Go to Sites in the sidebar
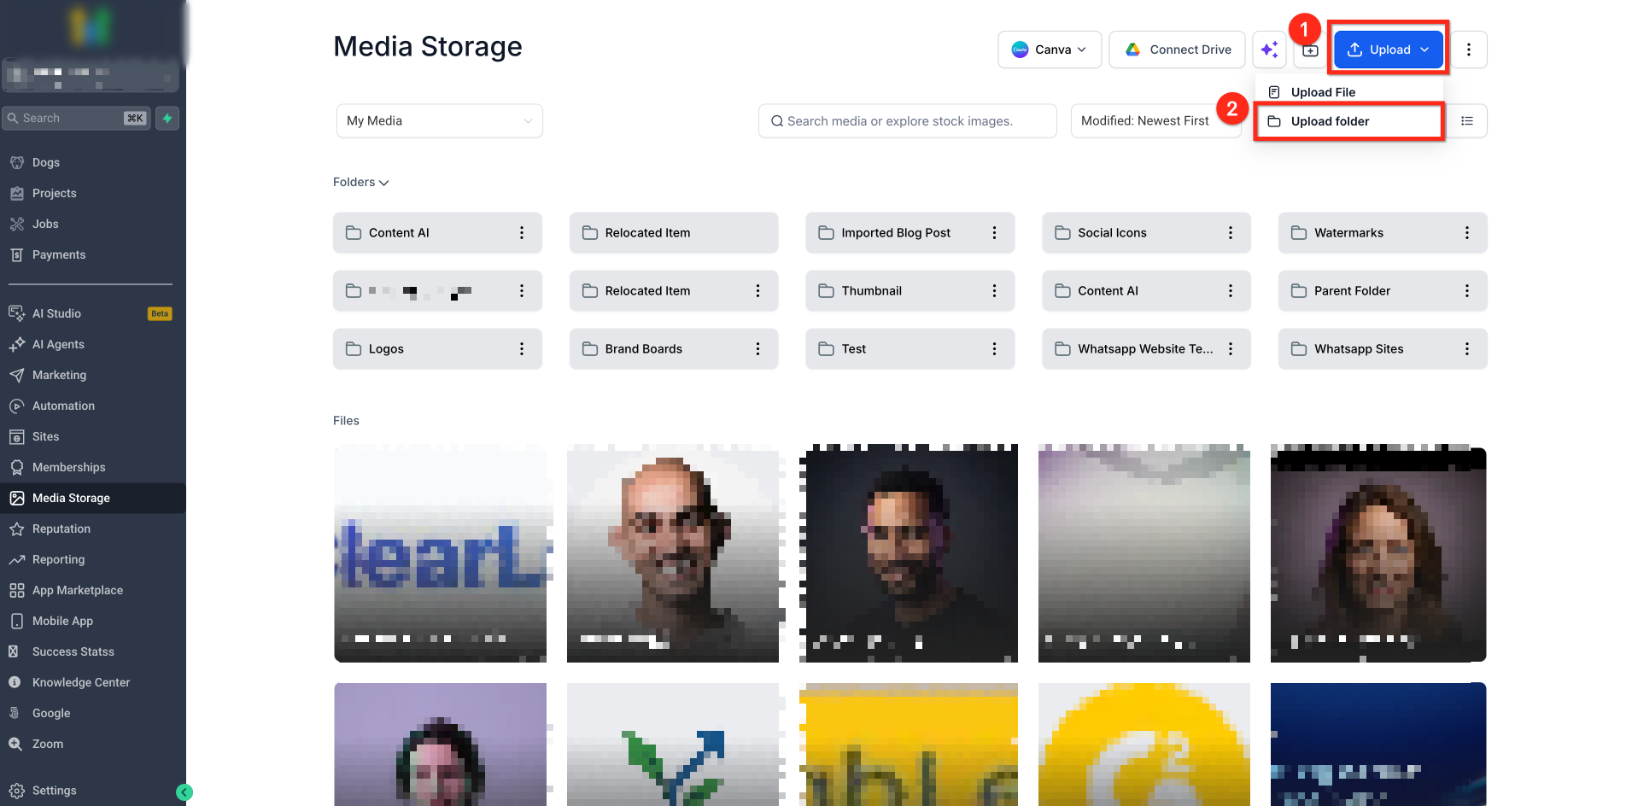The width and height of the screenshot is (1632, 806). [93, 437]
